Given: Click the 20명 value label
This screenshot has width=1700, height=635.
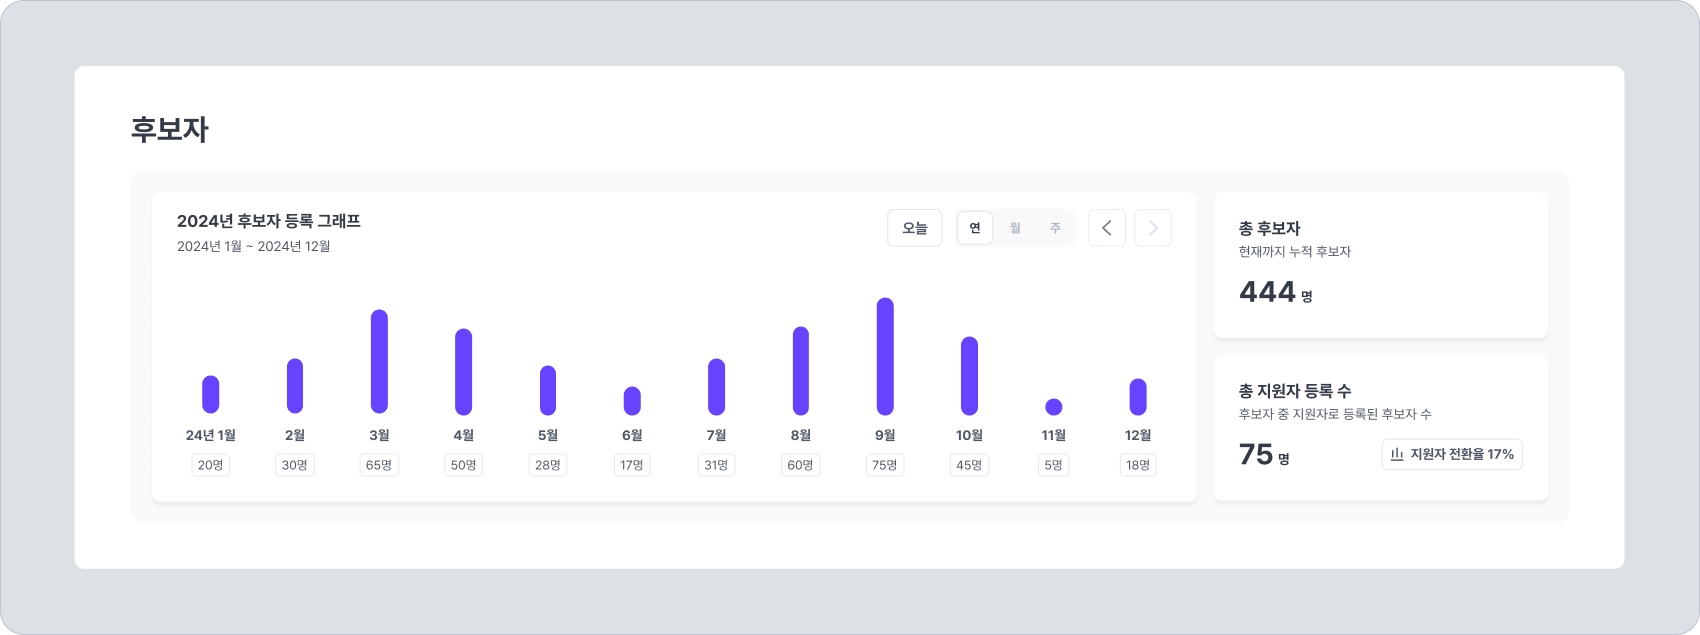Looking at the screenshot, I should click(x=210, y=465).
